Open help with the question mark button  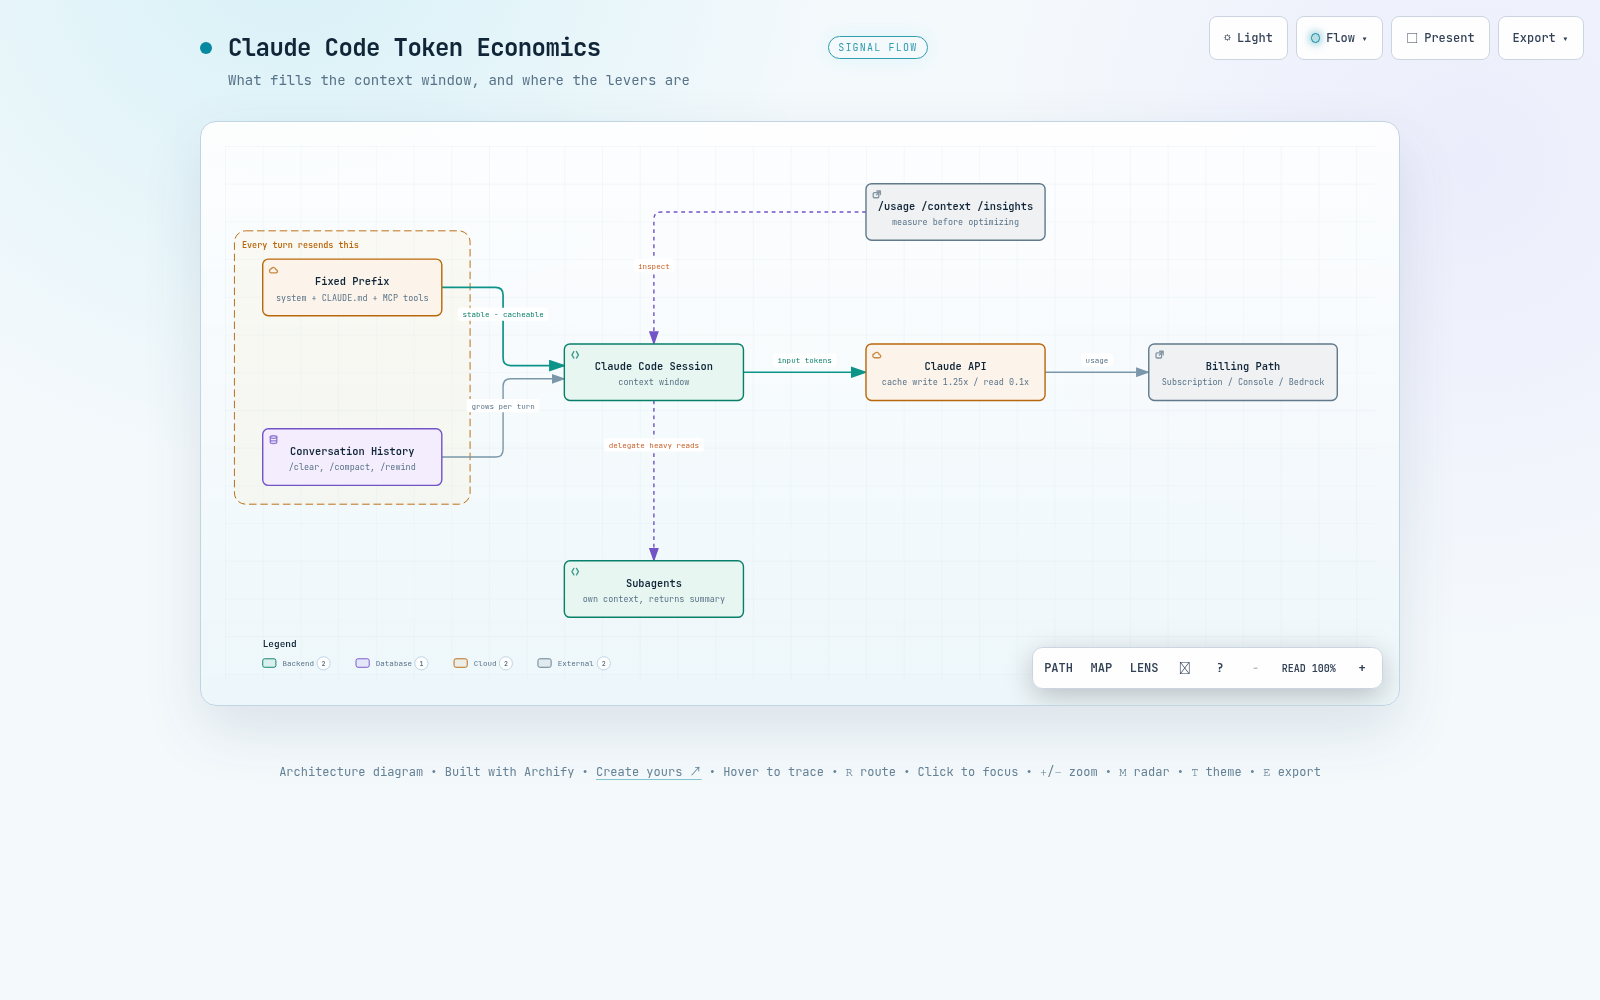point(1220,668)
